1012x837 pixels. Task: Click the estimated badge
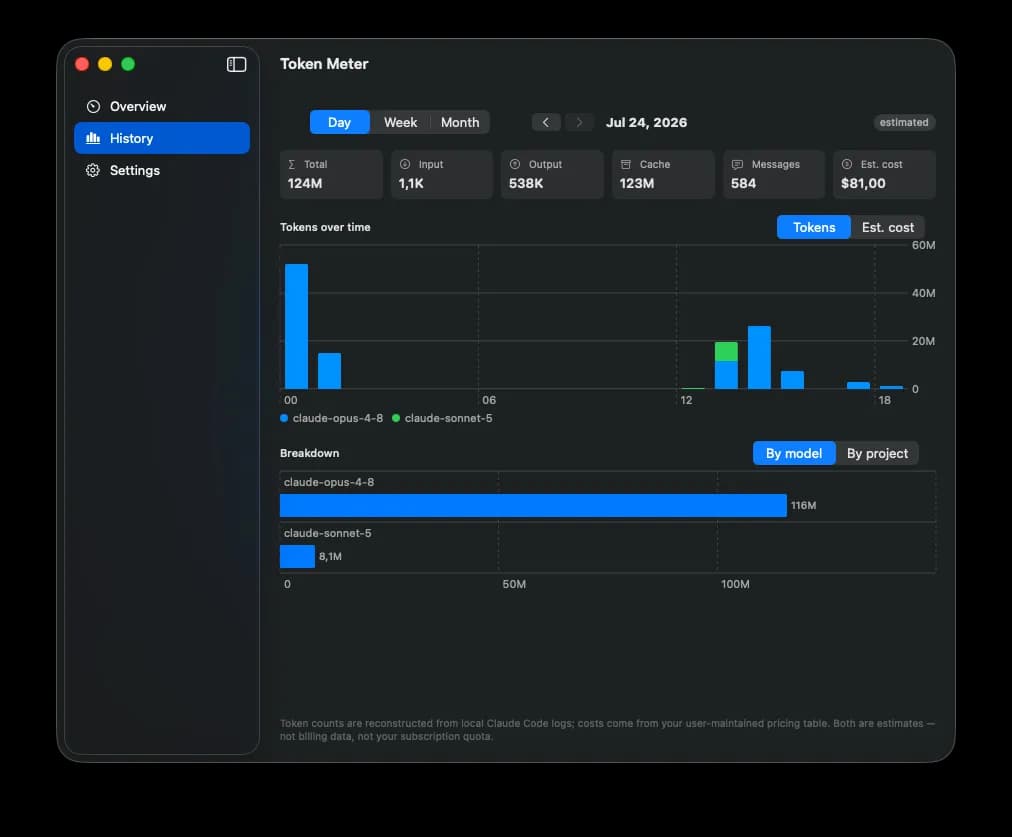pyautogui.click(x=904, y=123)
